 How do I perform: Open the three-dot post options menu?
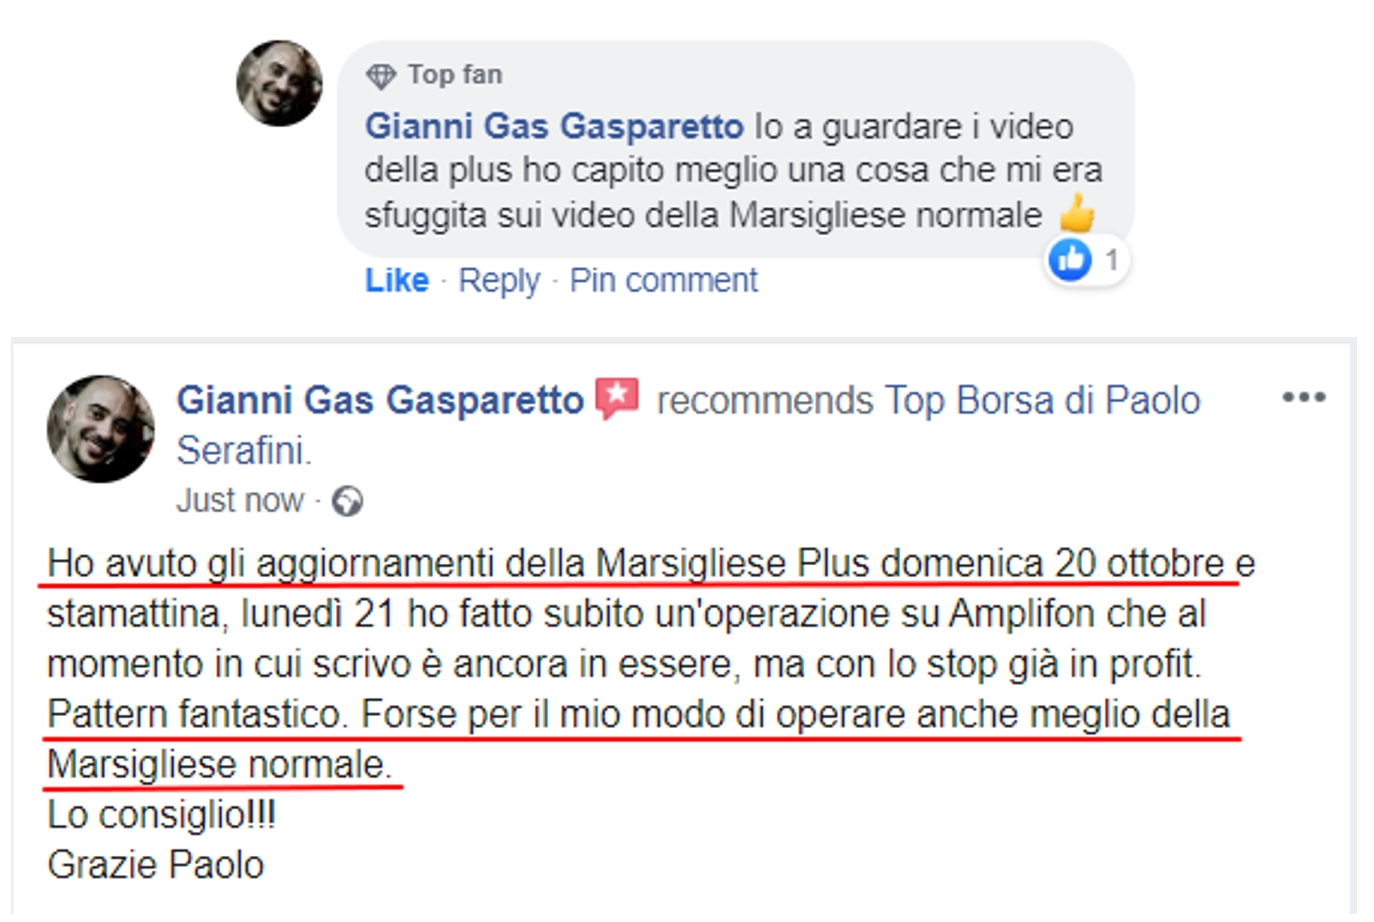coord(1304,398)
